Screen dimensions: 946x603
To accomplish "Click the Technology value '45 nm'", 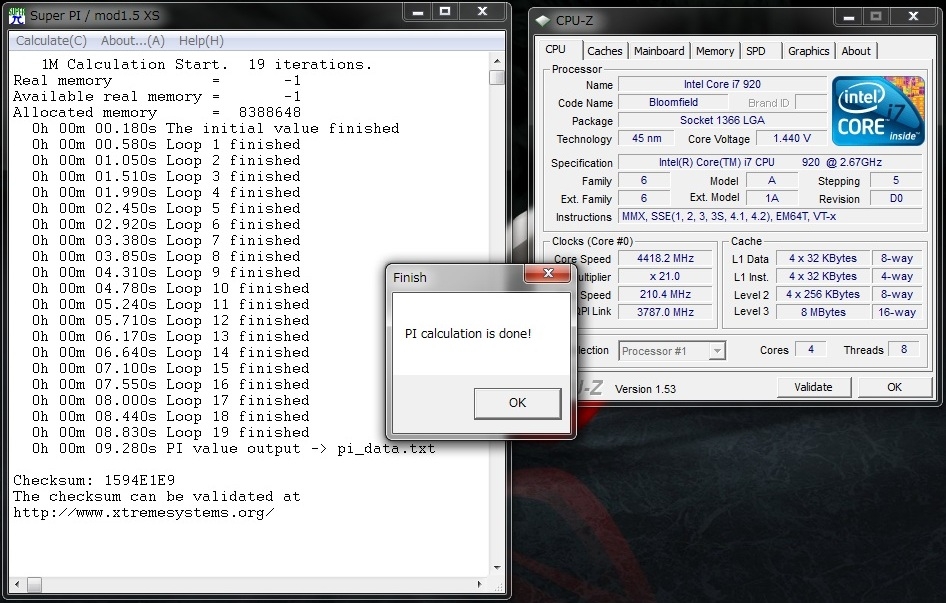I will tap(647, 138).
